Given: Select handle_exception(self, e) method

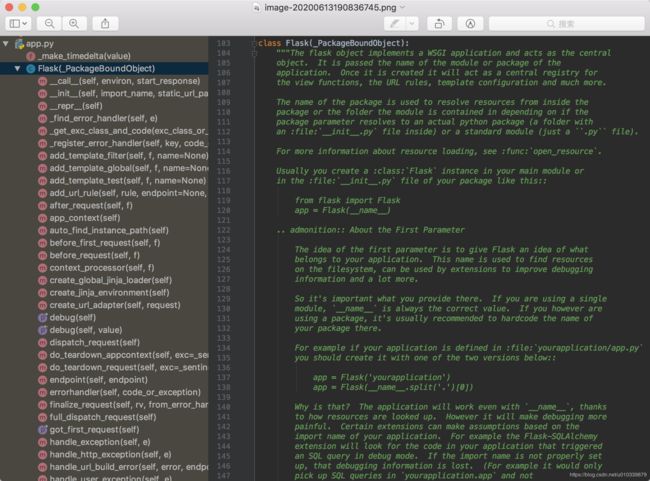Looking at the screenshot, I should point(100,442).
